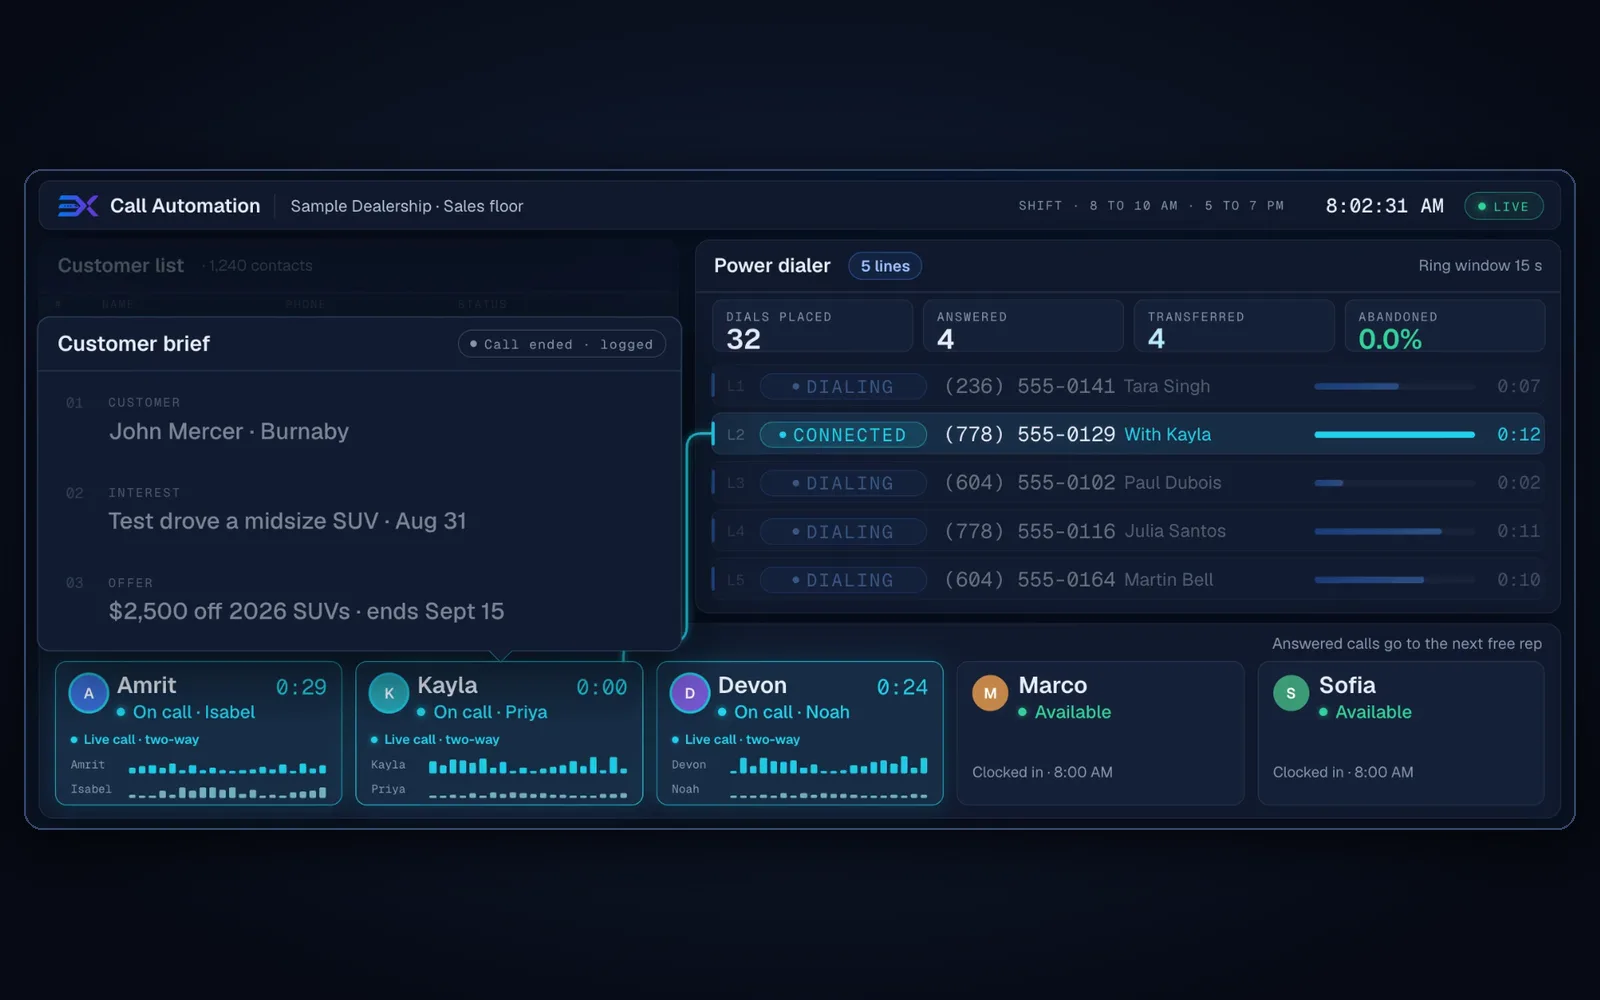The image size is (1600, 1000).
Task: Select Kayla's avatar icon
Action: point(389,693)
